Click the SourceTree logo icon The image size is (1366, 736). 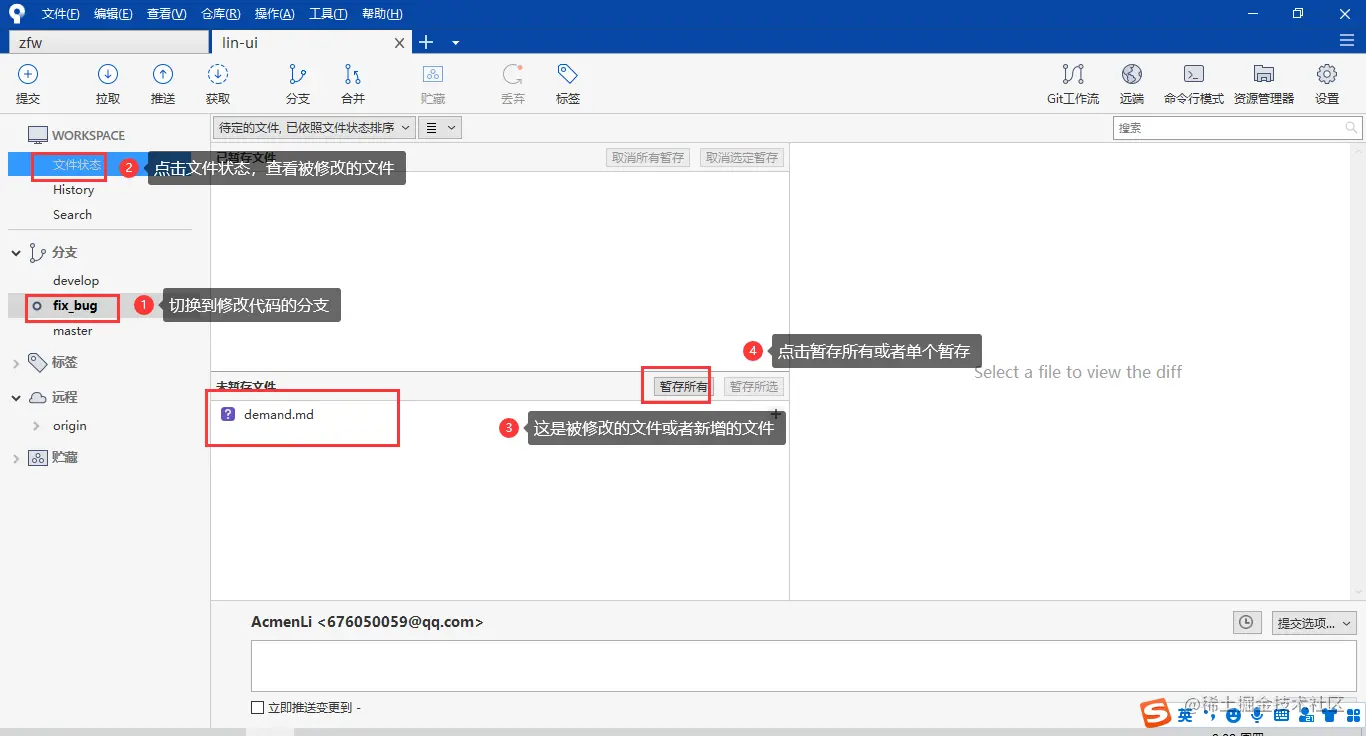[x=16, y=13]
